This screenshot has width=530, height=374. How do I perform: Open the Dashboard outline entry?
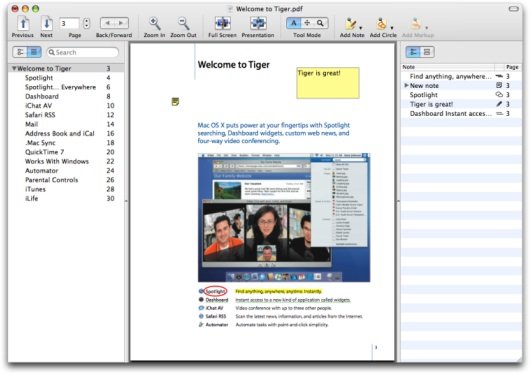pyautogui.click(x=42, y=96)
